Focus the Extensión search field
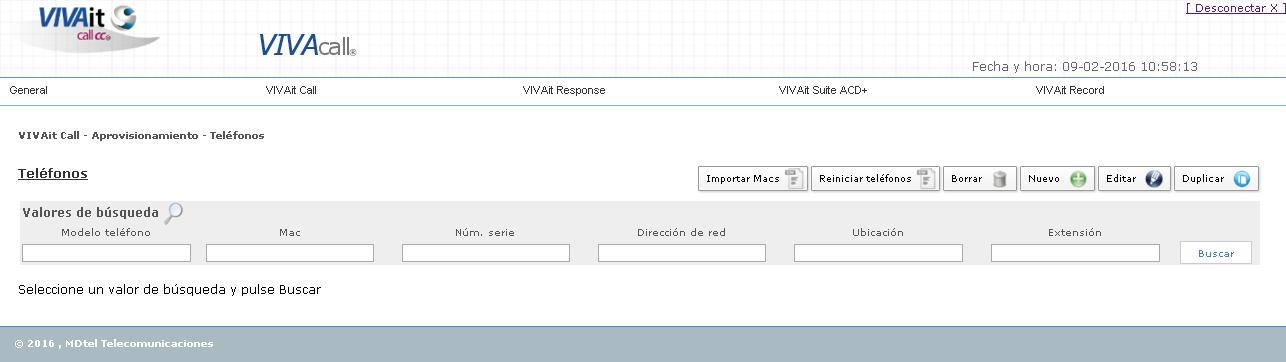The width and height of the screenshot is (1286, 362). 1075,253
